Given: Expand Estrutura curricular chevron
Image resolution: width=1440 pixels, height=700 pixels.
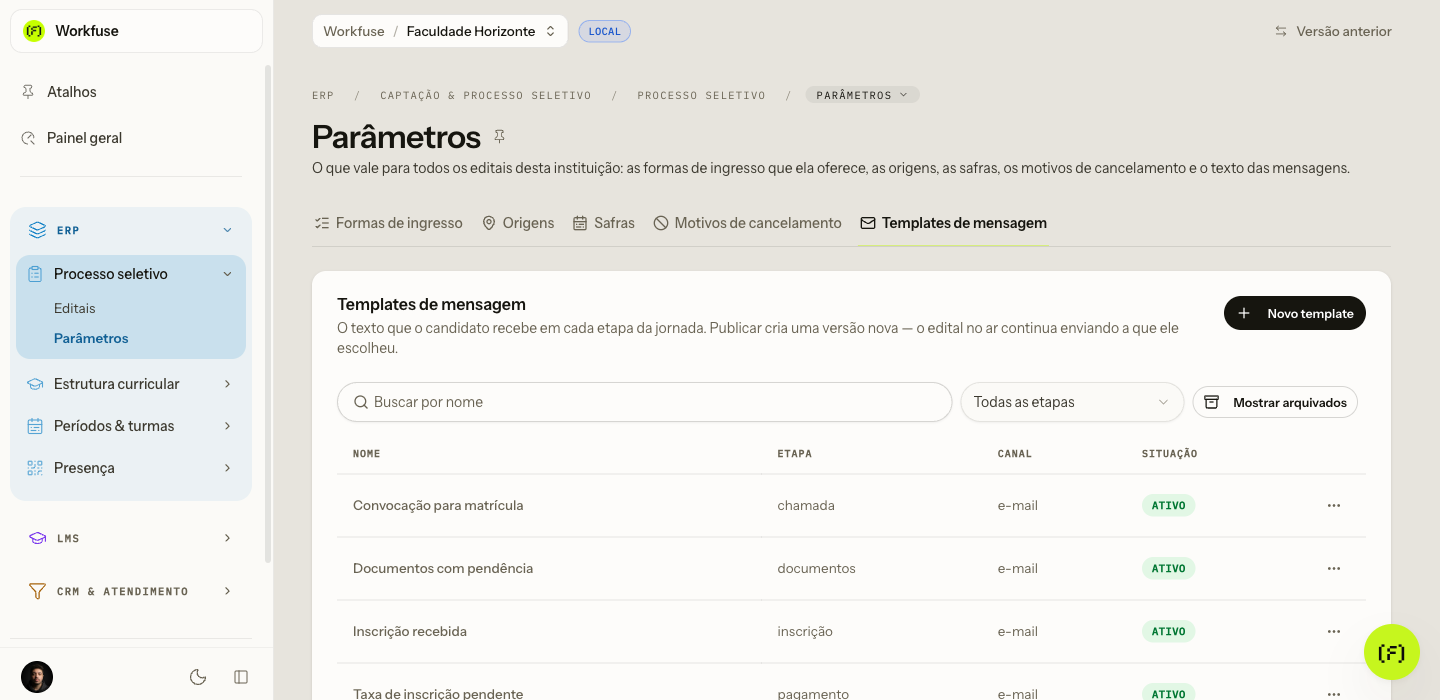Looking at the screenshot, I should [x=227, y=384].
